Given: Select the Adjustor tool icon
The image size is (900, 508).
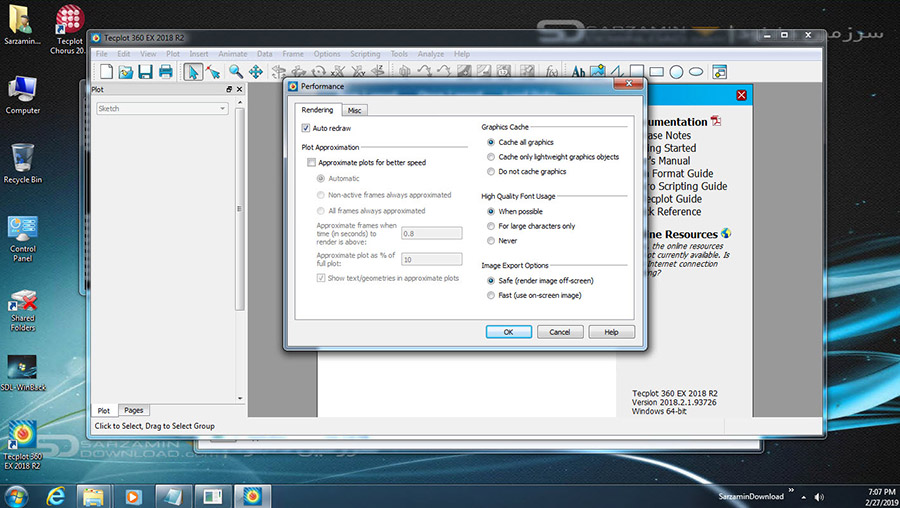Looking at the screenshot, I should (213, 72).
